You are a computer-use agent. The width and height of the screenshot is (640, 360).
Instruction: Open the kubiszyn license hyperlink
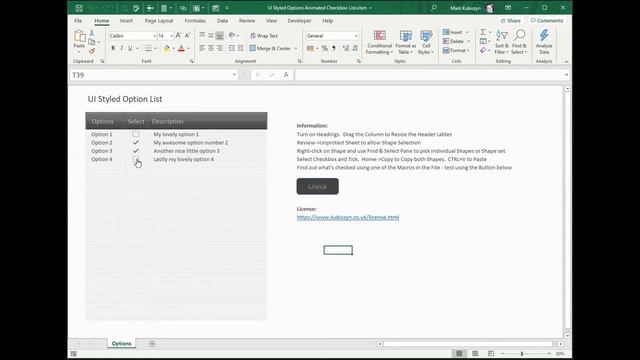click(x=348, y=217)
